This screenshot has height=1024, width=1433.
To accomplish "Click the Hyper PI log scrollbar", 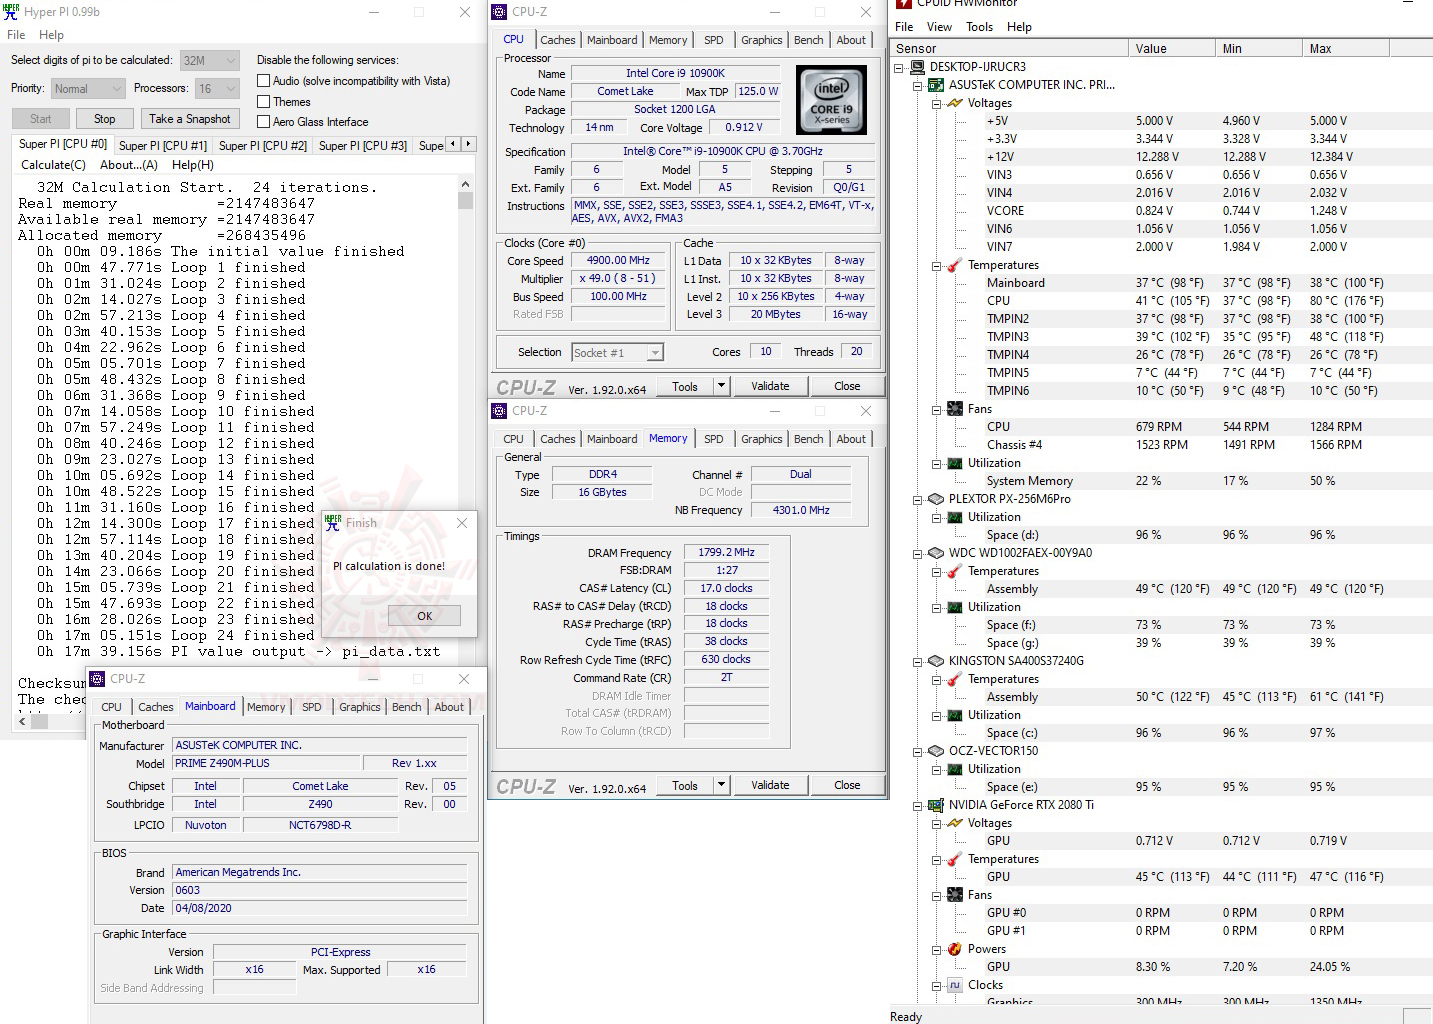I will pos(465,199).
